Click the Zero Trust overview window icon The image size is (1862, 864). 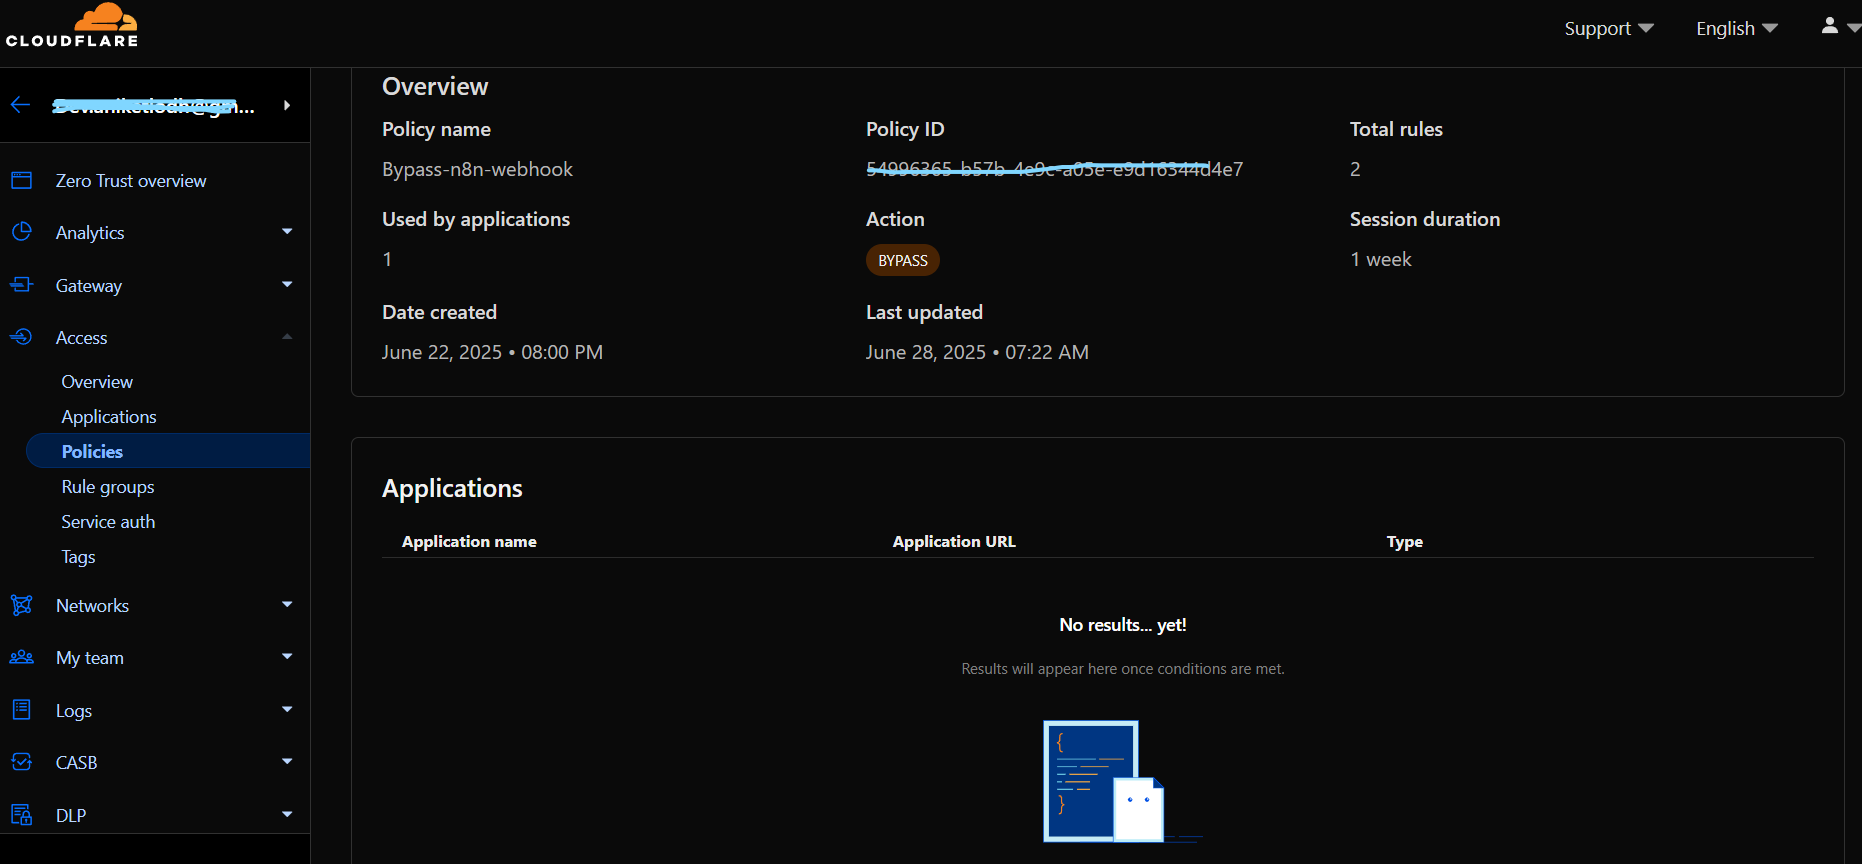21,180
